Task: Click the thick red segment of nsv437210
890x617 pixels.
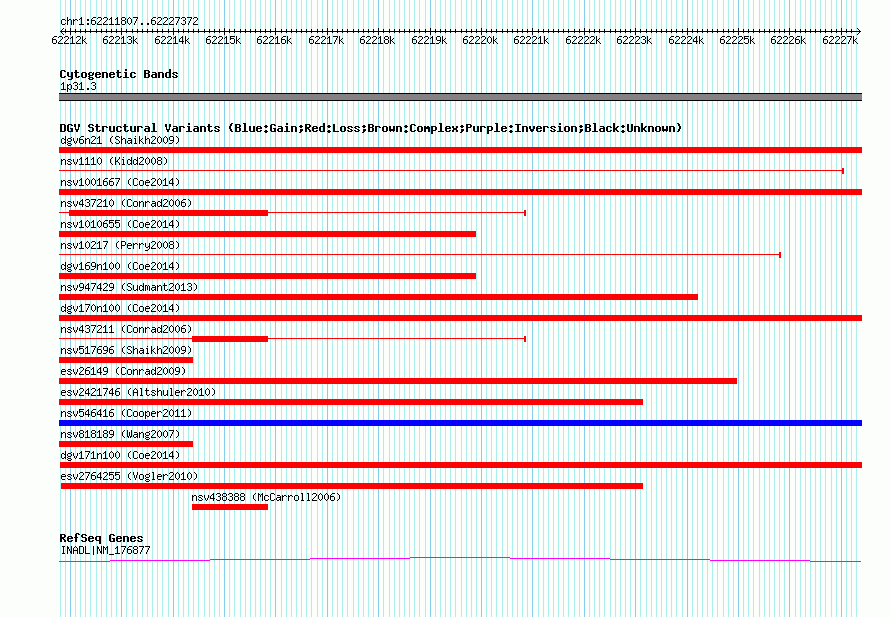Action: [169, 213]
